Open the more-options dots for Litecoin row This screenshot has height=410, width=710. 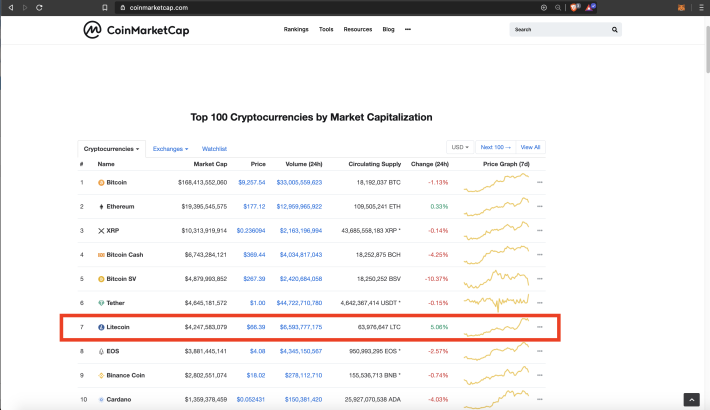point(540,327)
